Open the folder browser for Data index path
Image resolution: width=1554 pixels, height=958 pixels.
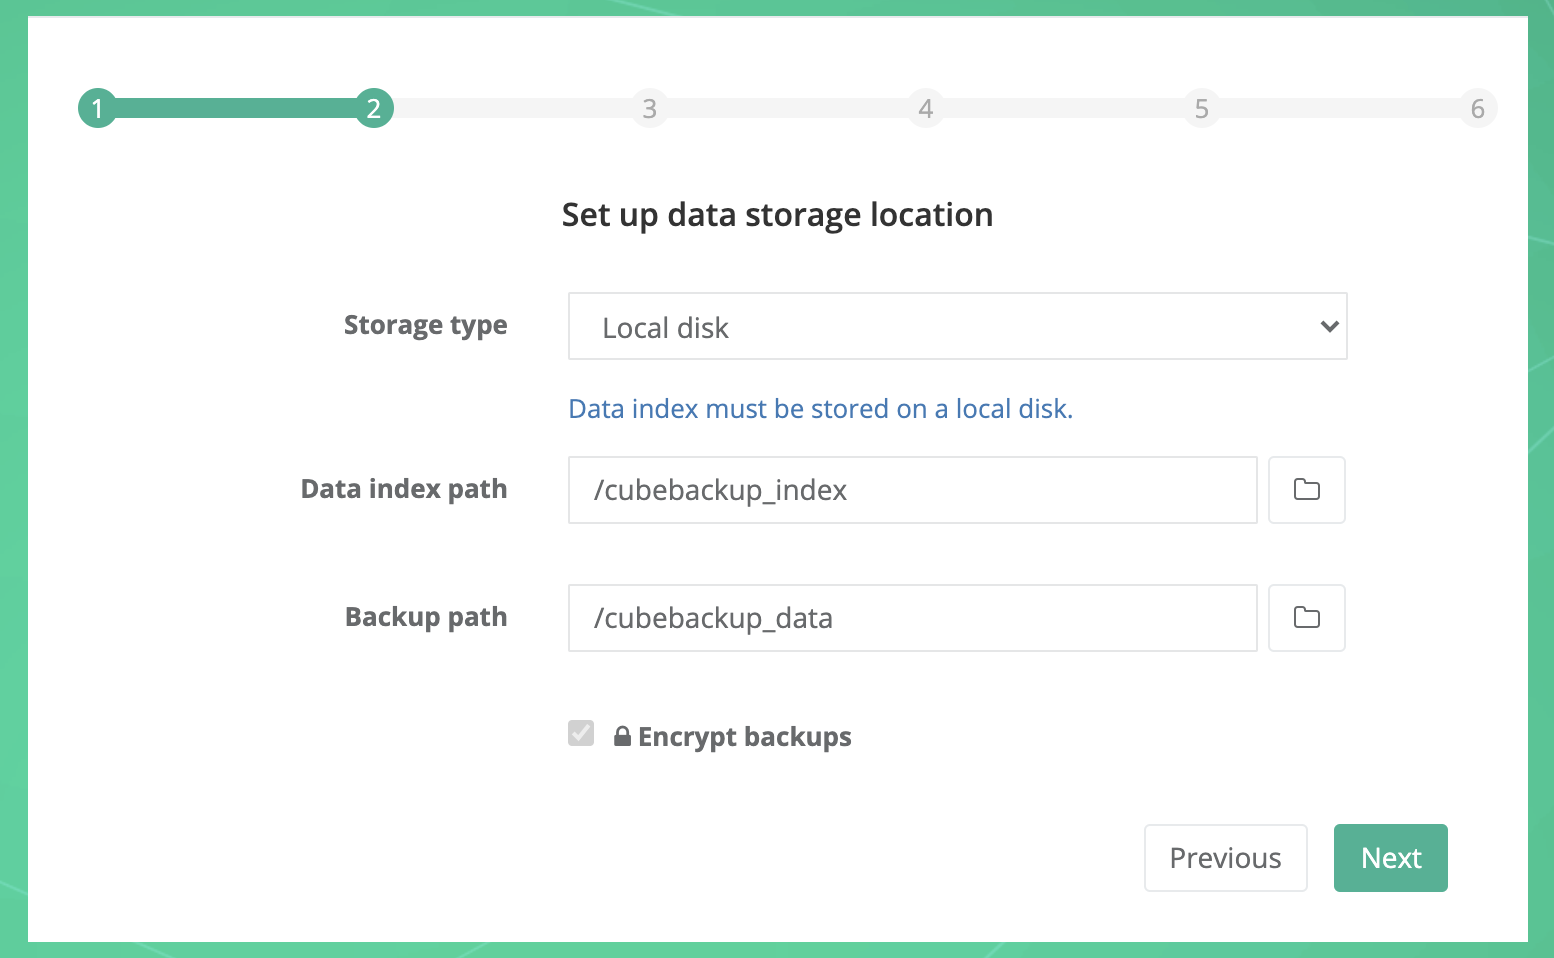coord(1306,490)
